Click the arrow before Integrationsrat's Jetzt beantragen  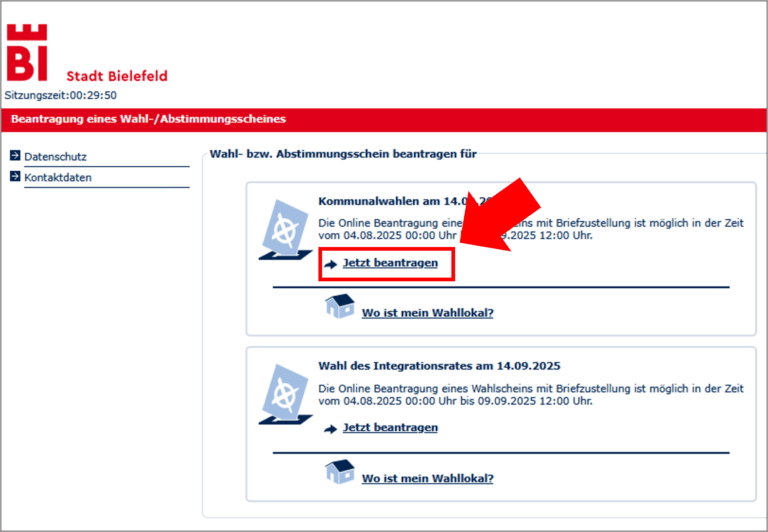coord(331,429)
